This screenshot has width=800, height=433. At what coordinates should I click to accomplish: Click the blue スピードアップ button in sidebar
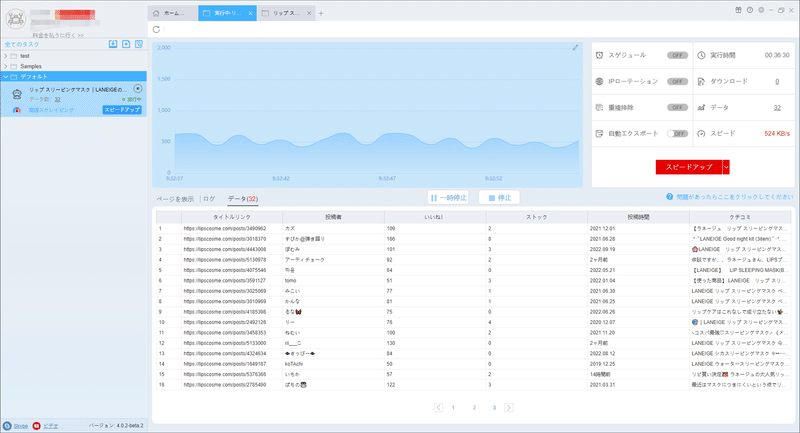pyautogui.click(x=122, y=110)
